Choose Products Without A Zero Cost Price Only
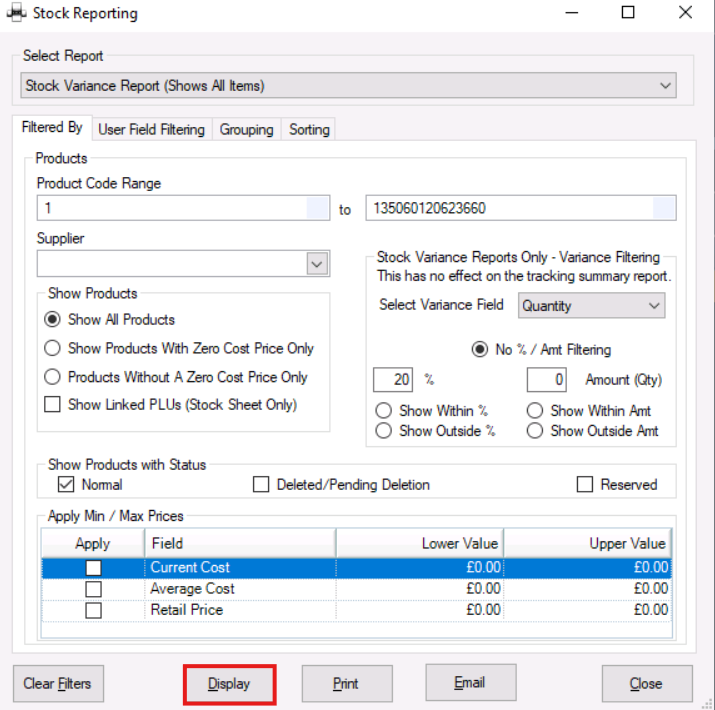Image resolution: width=715 pixels, height=710 pixels. (x=54, y=377)
